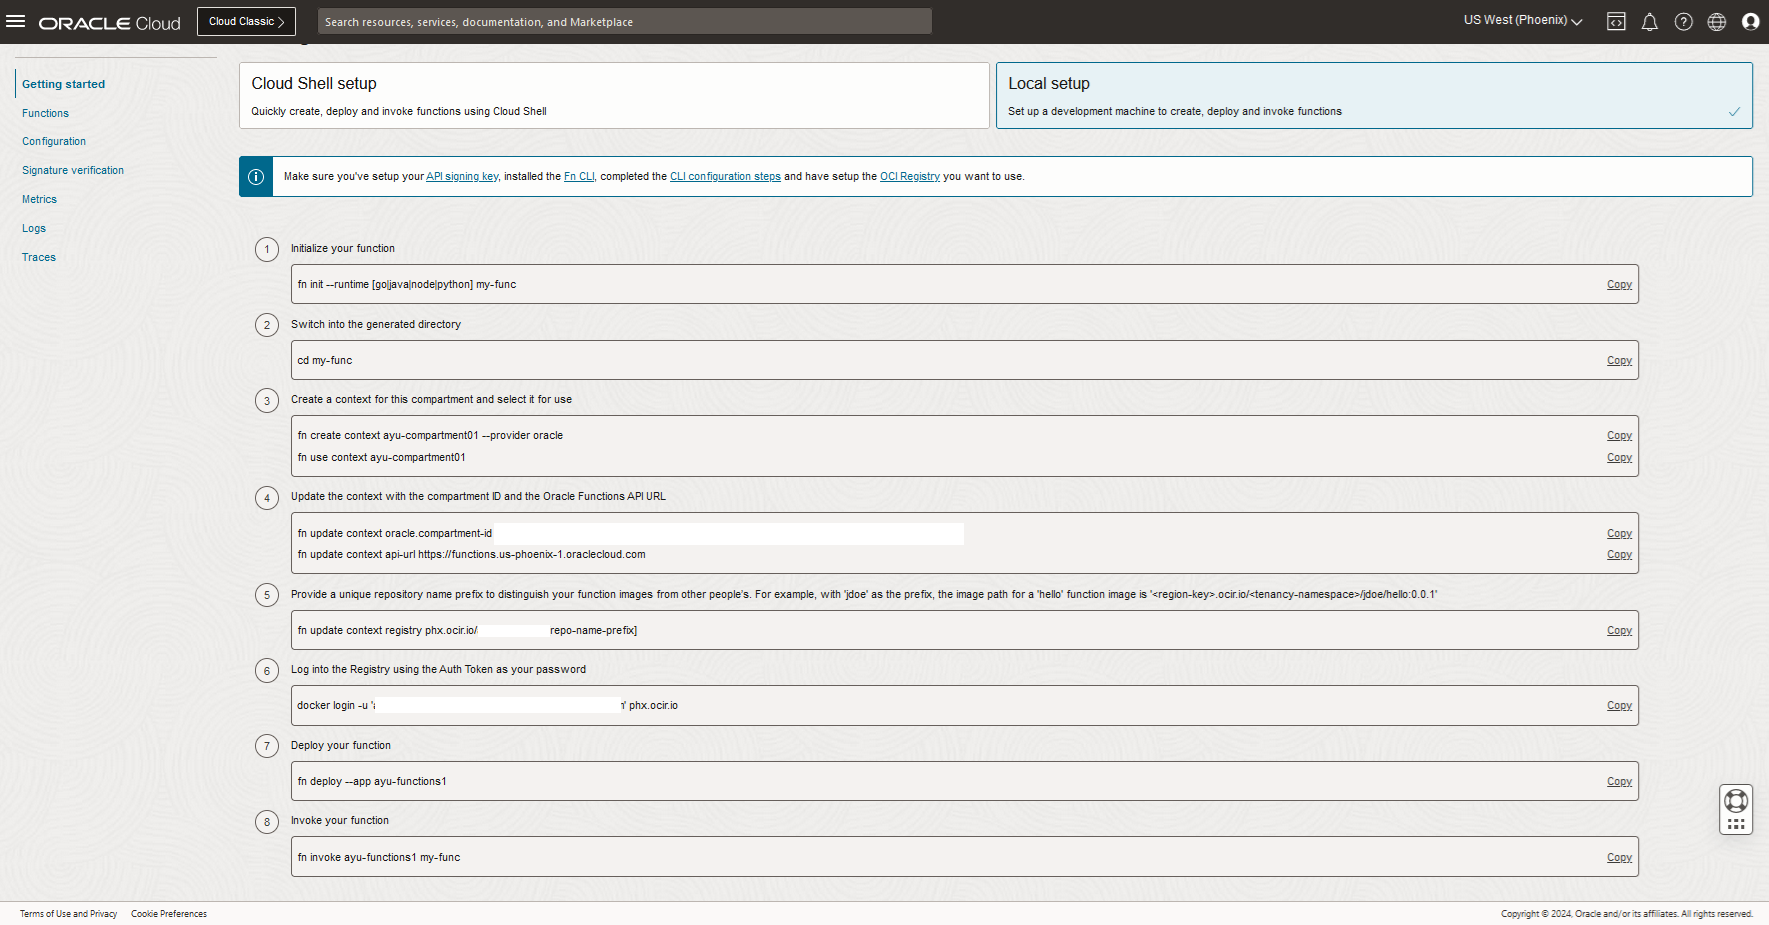Open the language globe menu
Screen dimensions: 1769x925
click(x=1717, y=22)
